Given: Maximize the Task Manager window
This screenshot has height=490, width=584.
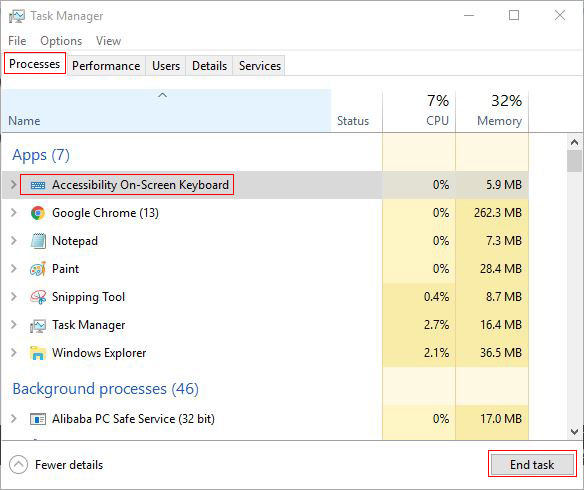Looking at the screenshot, I should pyautogui.click(x=514, y=16).
